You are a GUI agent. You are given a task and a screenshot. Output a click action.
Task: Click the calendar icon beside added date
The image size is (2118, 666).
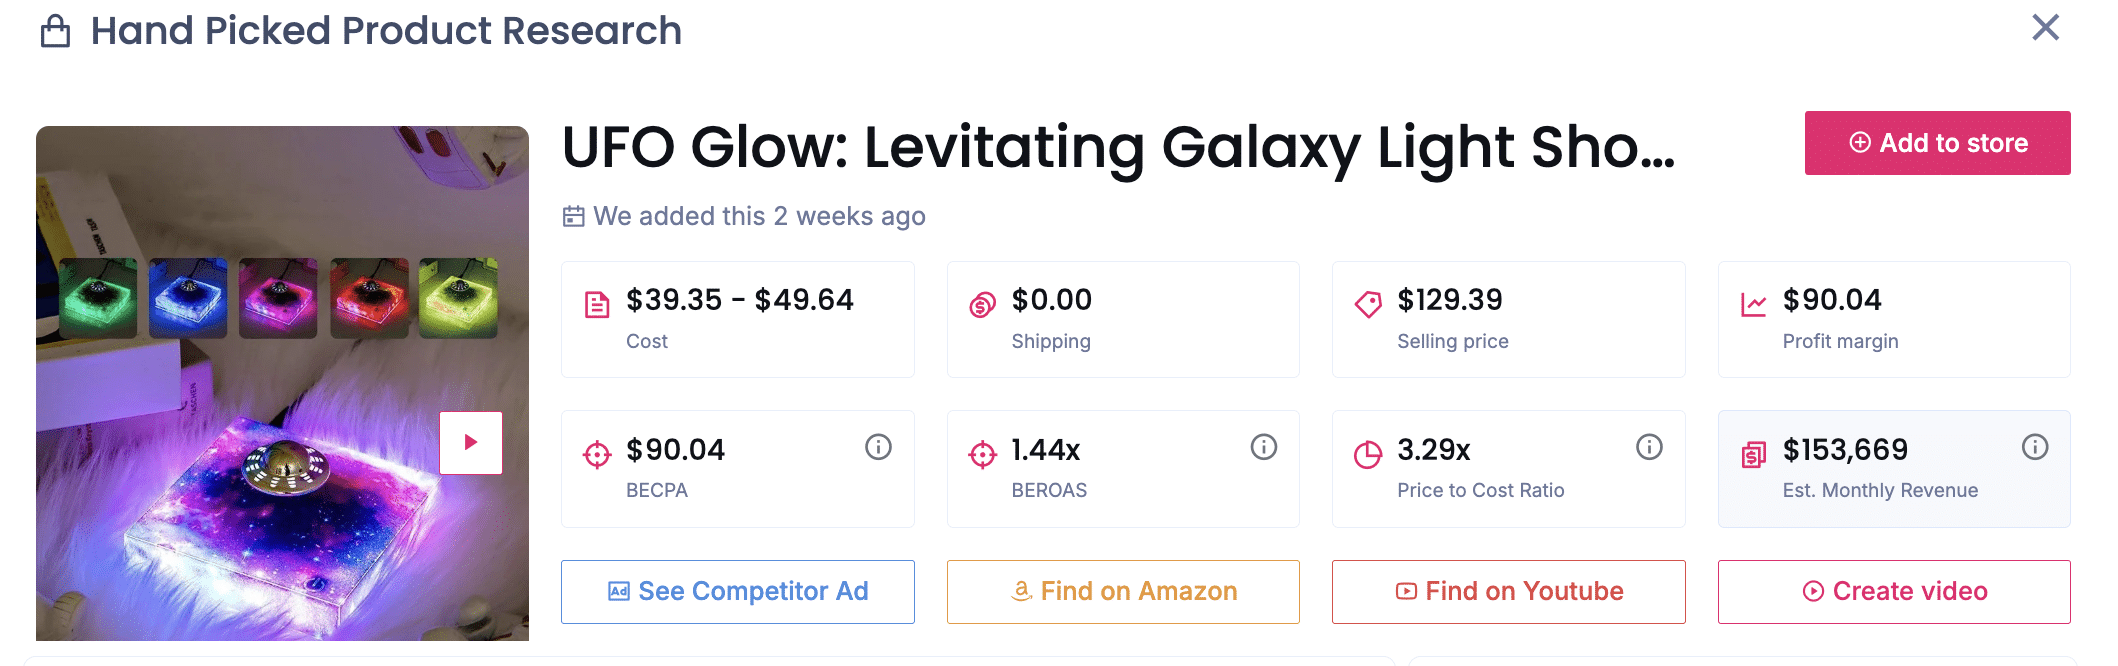tap(574, 216)
